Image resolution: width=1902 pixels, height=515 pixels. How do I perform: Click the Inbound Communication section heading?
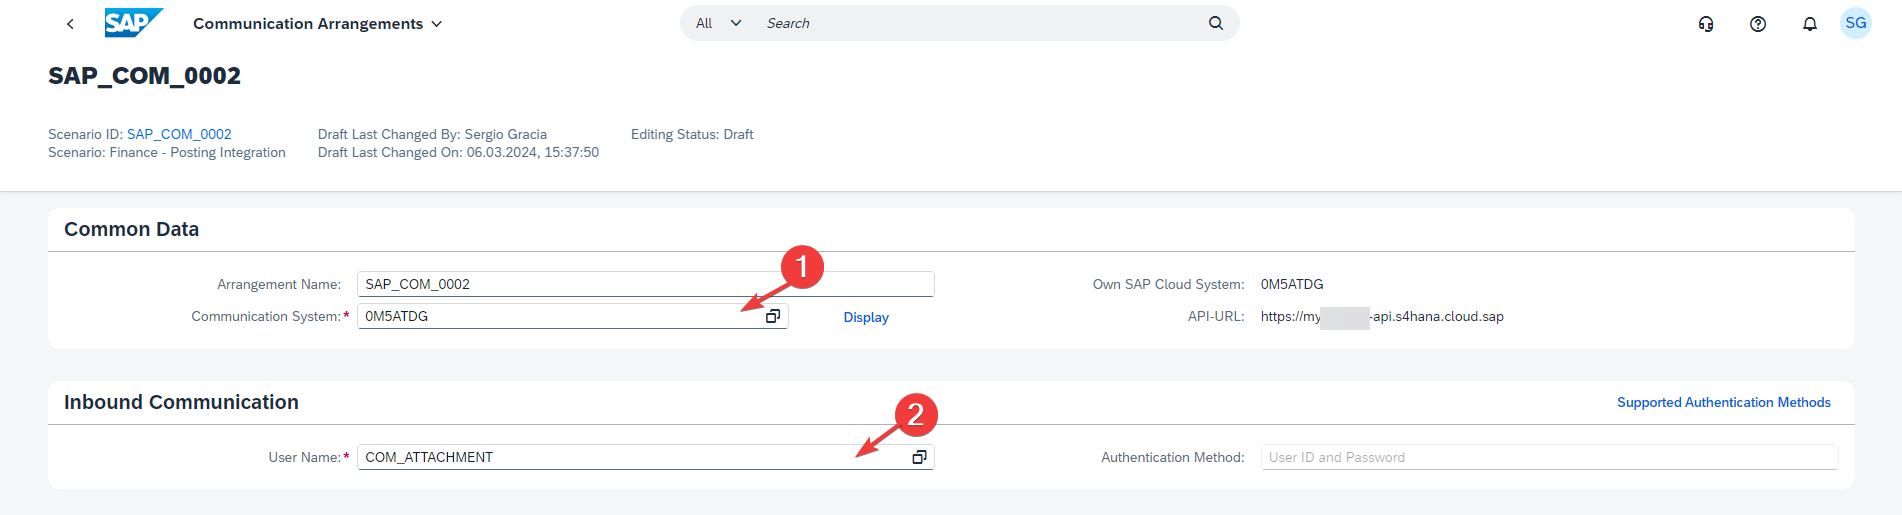[181, 402]
